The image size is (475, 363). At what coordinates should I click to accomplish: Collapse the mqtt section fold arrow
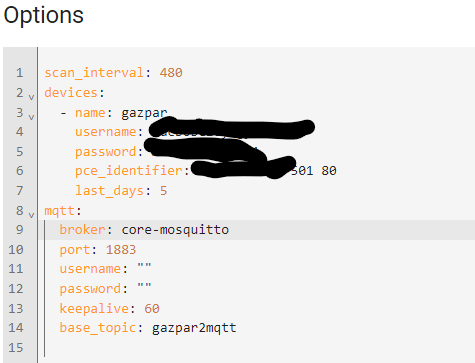tap(31, 215)
